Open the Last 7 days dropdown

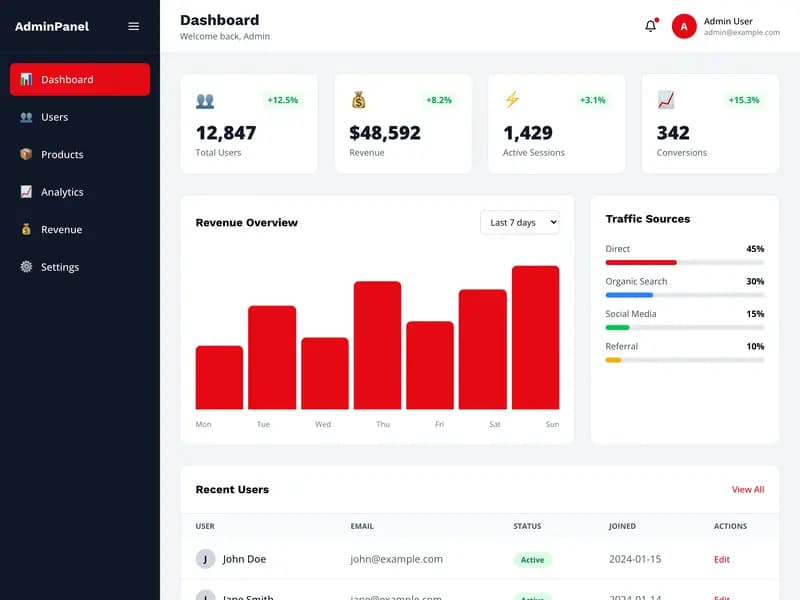(519, 223)
